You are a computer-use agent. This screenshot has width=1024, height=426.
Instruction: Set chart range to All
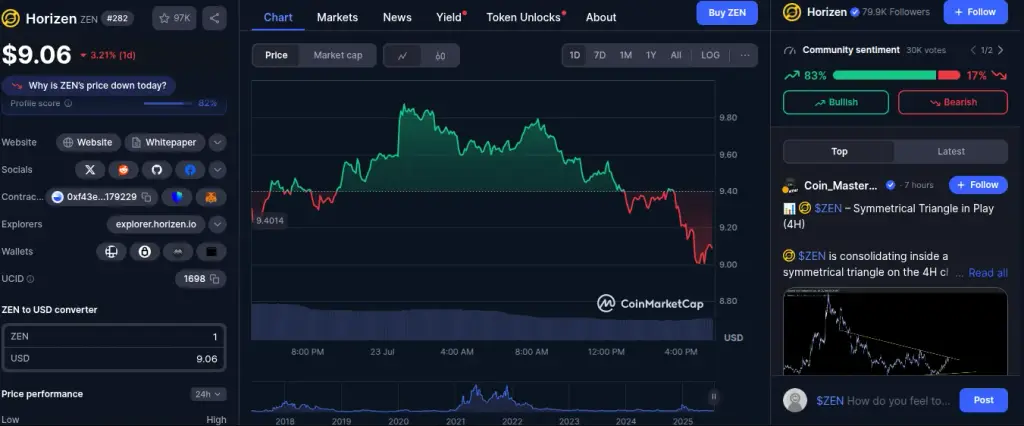pos(676,56)
